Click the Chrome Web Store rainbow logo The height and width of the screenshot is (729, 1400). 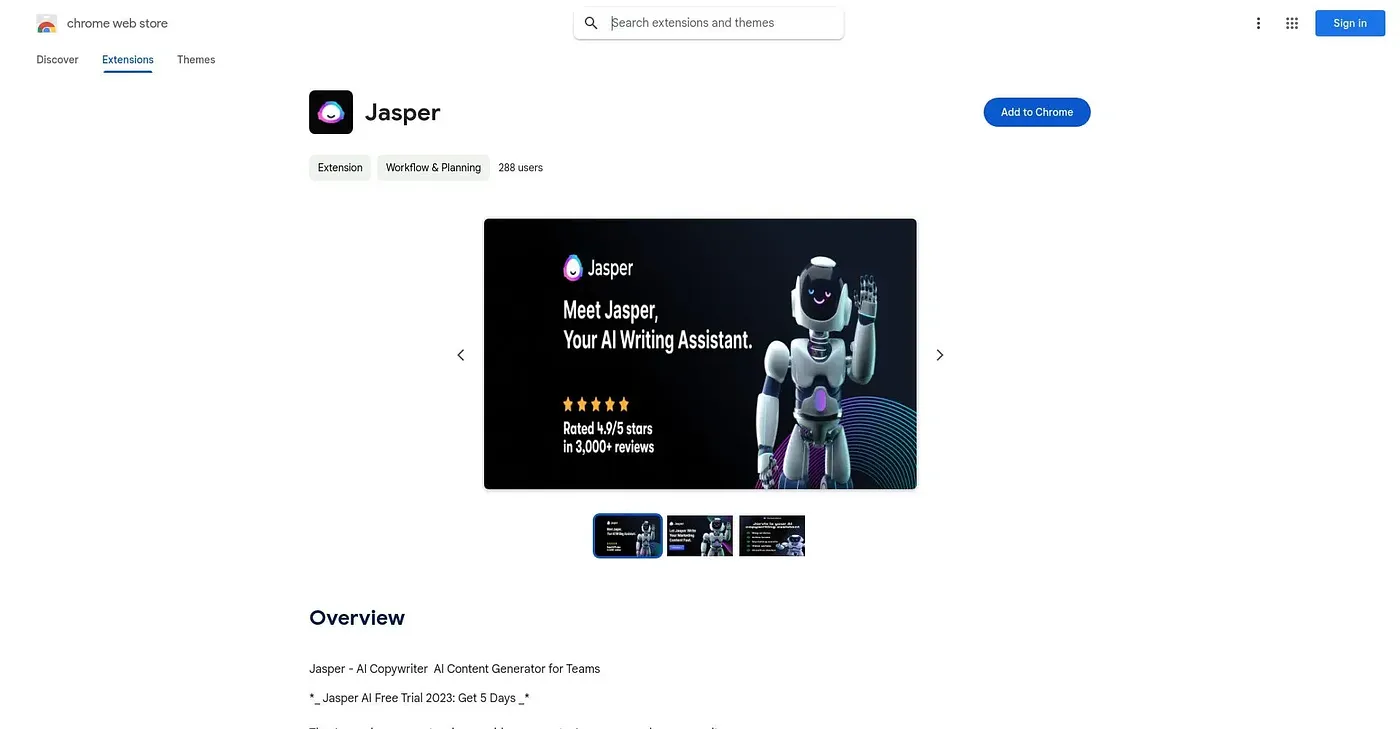(46, 24)
